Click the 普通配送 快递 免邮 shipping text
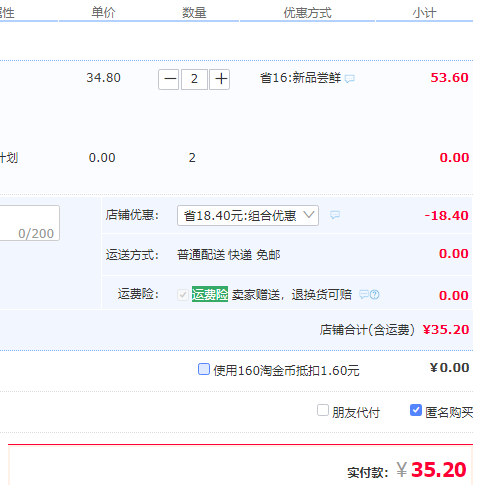Viewport: 480px width, 485px height. [x=229, y=255]
